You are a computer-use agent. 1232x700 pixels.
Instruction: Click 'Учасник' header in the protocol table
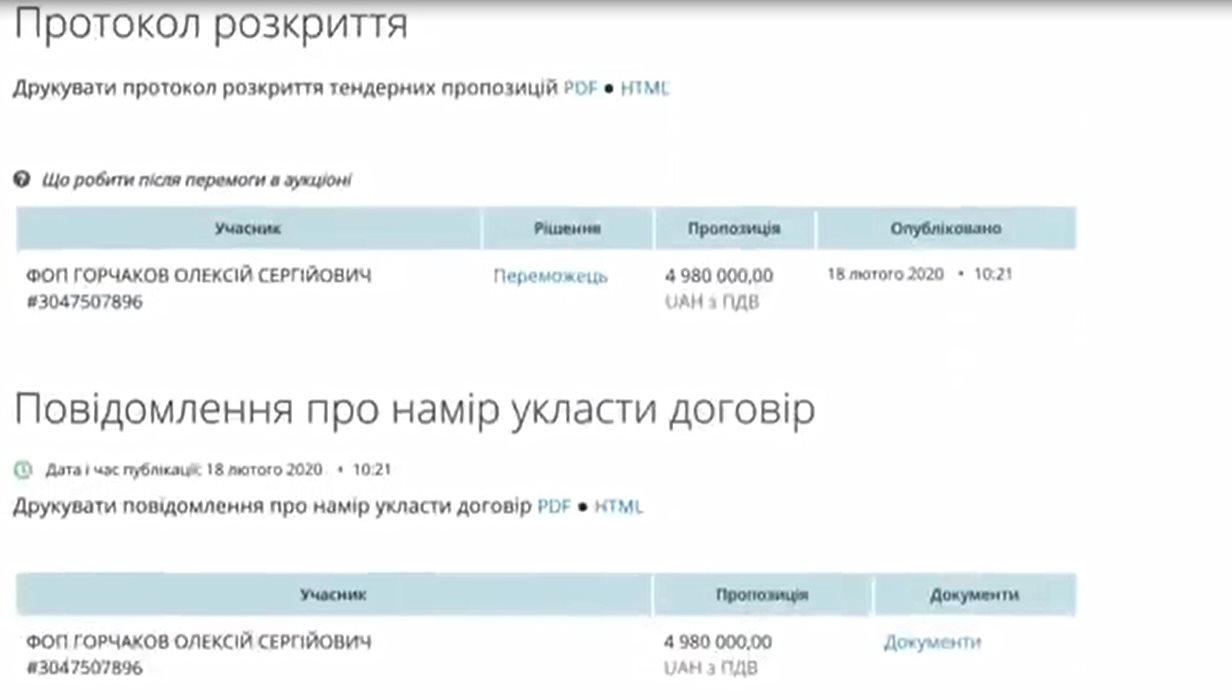pyautogui.click(x=248, y=229)
